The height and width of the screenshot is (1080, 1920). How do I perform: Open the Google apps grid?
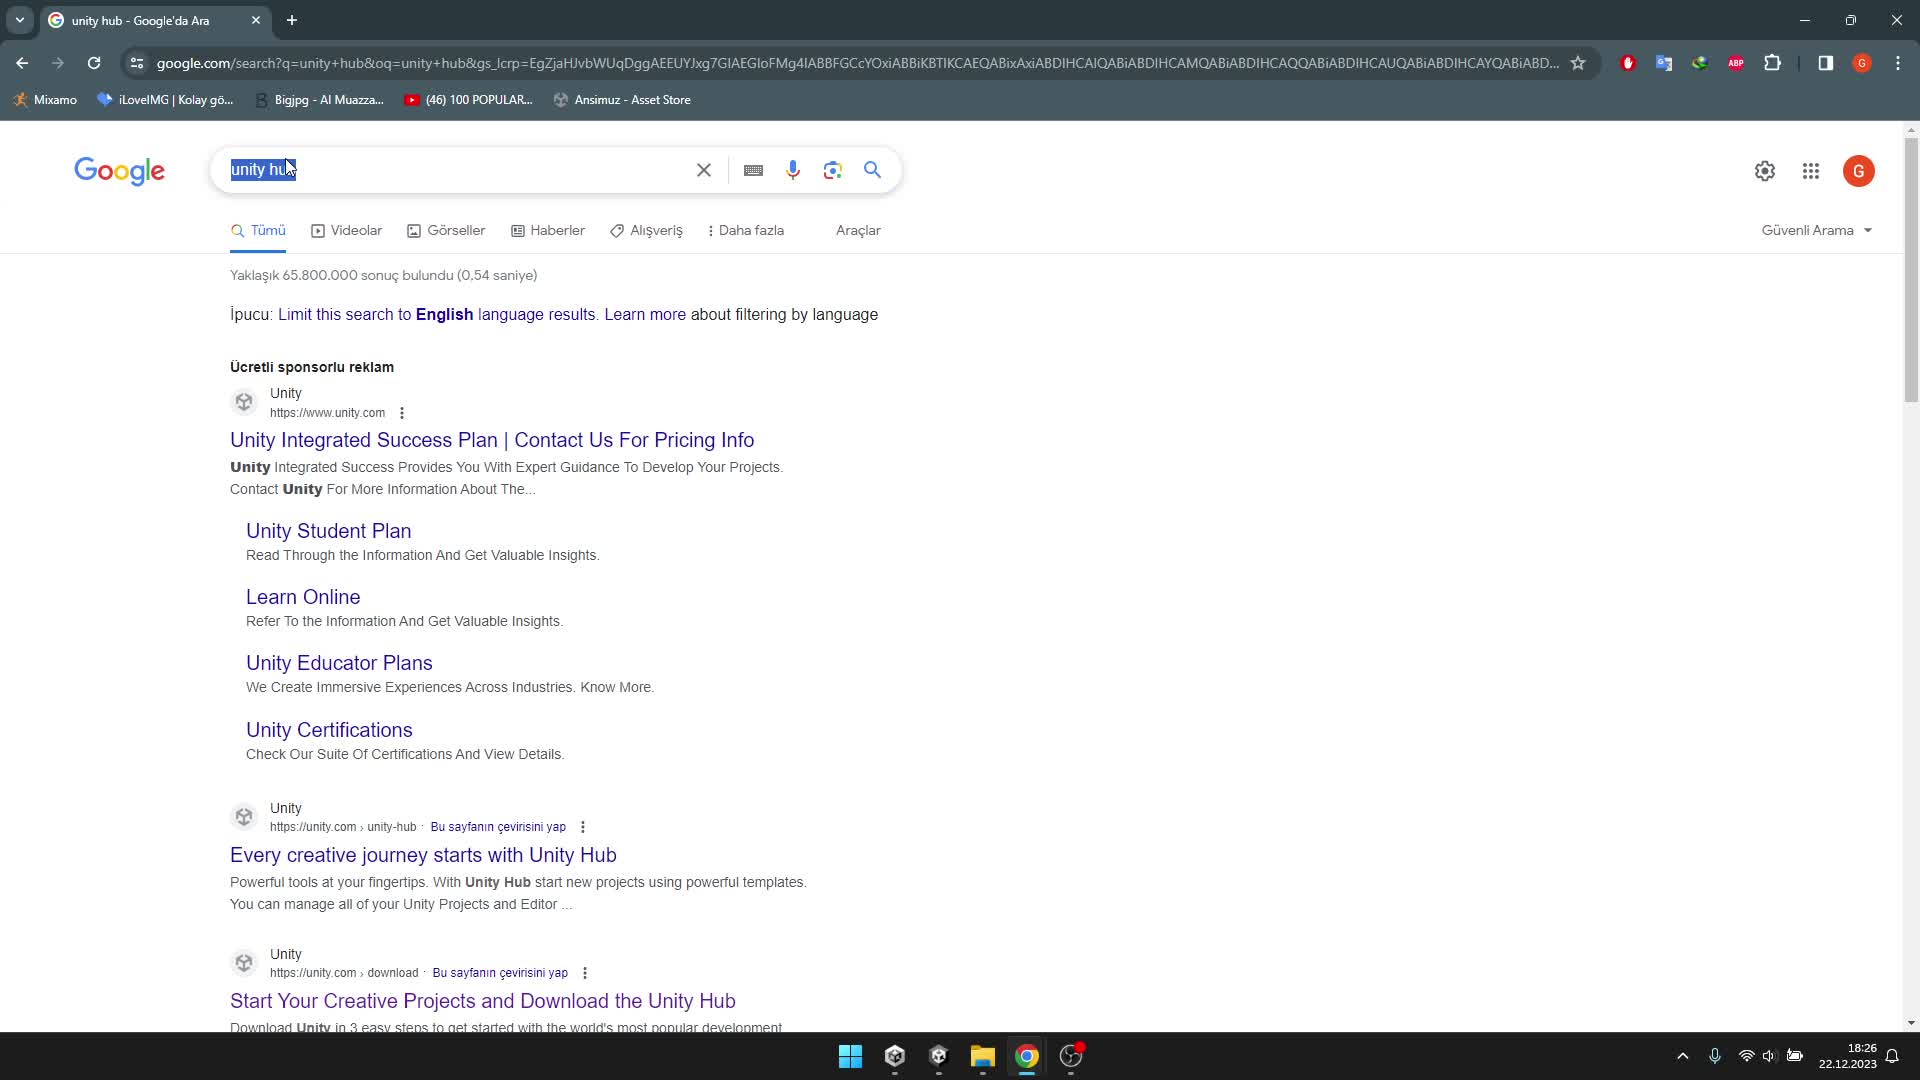pyautogui.click(x=1811, y=171)
